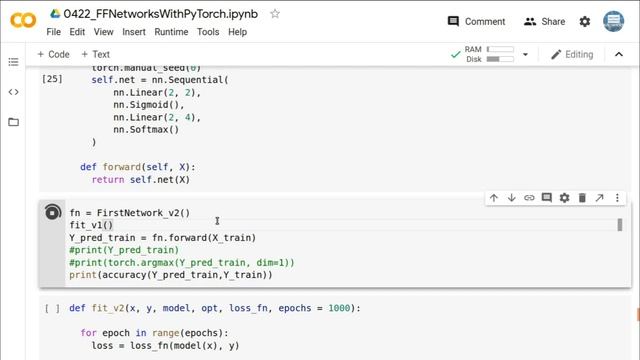The width and height of the screenshot is (640, 360).
Task: Click the 'loss = loss_fn(model(x), y)' line
Action: 165,346
